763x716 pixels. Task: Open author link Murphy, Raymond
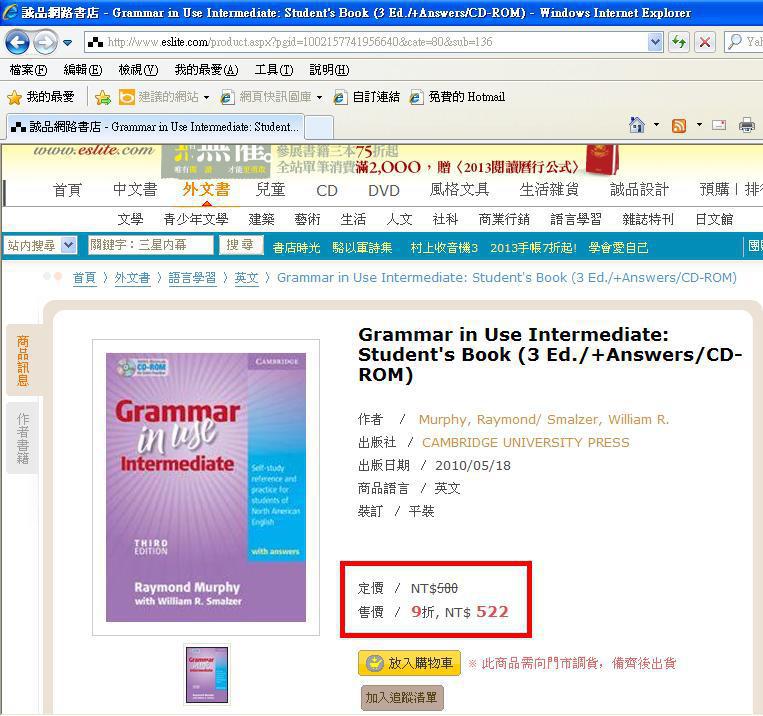477,420
